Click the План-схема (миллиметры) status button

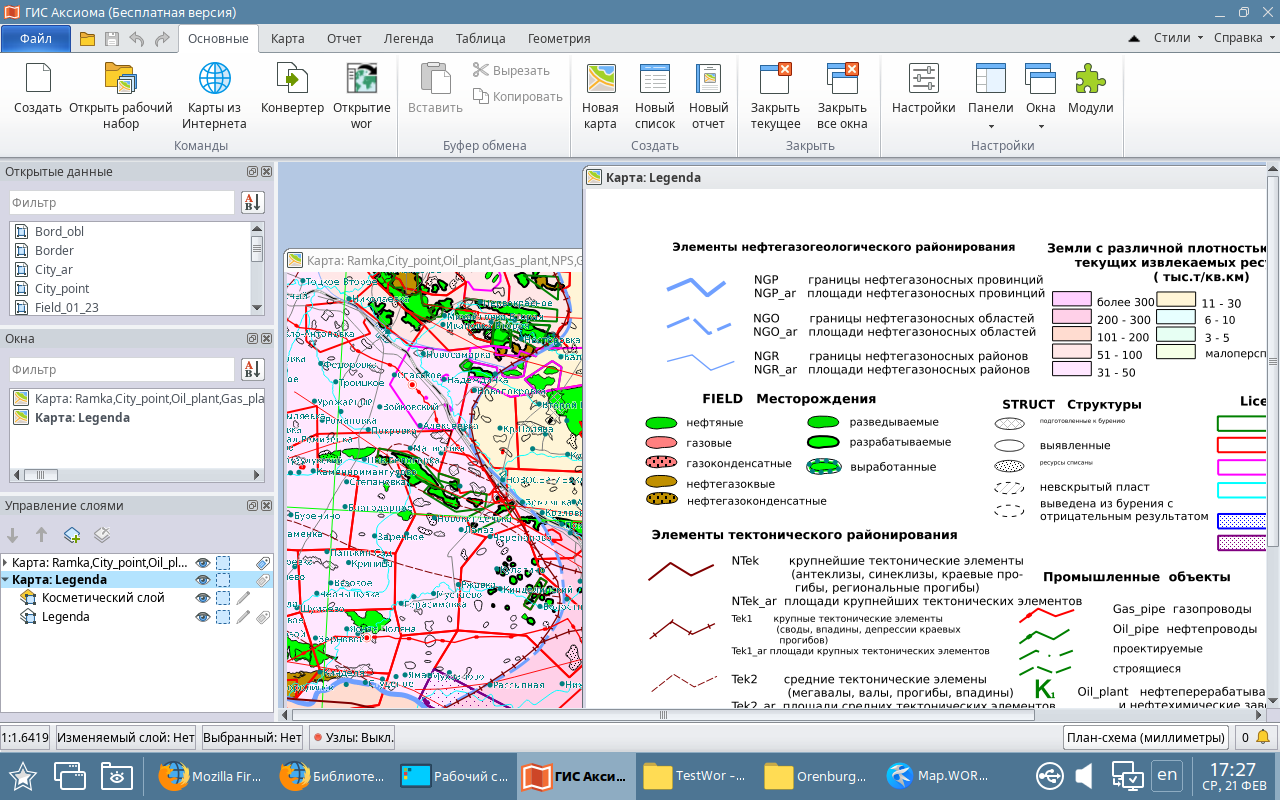click(1146, 738)
